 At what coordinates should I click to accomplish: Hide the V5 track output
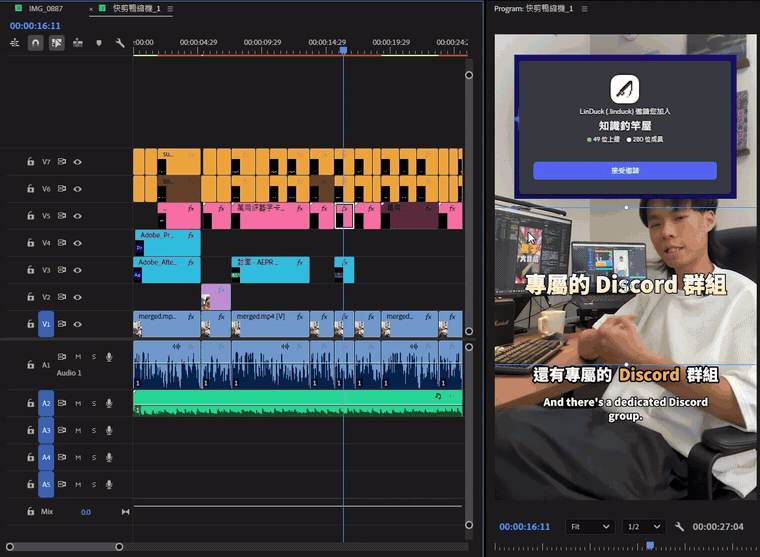coord(78,216)
